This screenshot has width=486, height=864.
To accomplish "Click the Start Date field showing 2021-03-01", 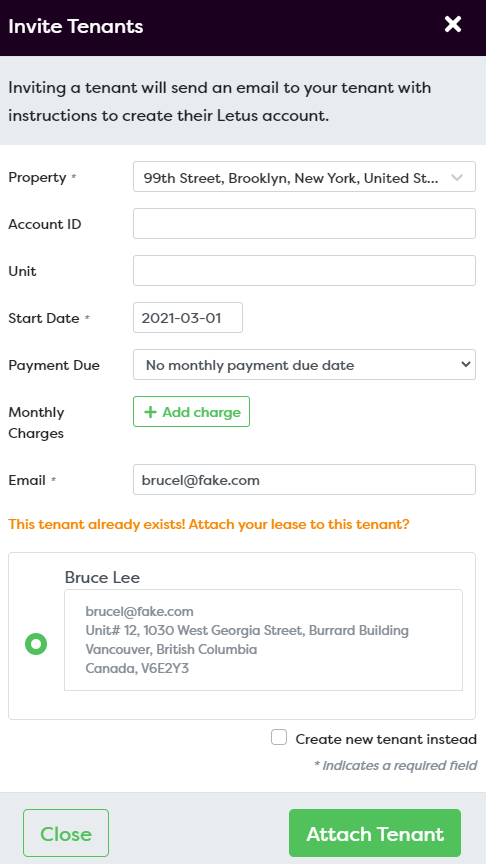I will tap(188, 317).
